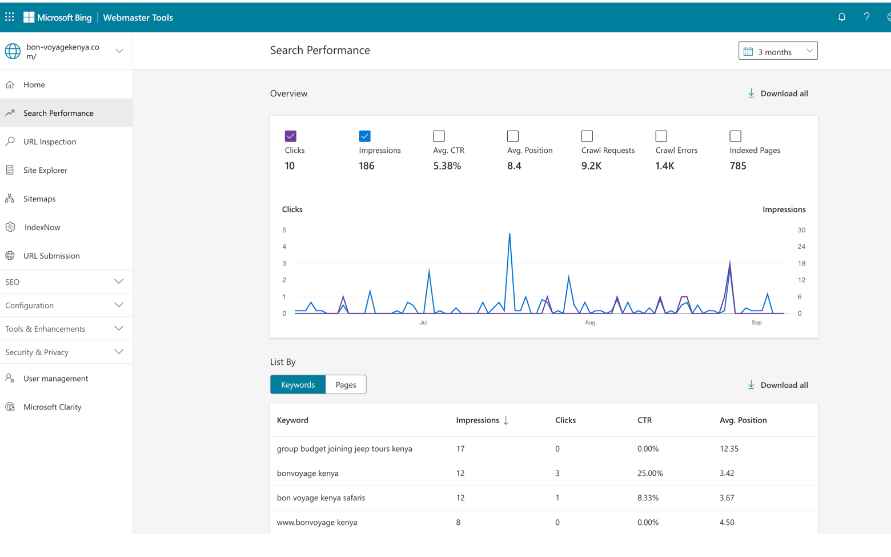Open IndexNow gear icon in sidebar
Image resolution: width=891 pixels, height=557 pixels.
click(10, 227)
